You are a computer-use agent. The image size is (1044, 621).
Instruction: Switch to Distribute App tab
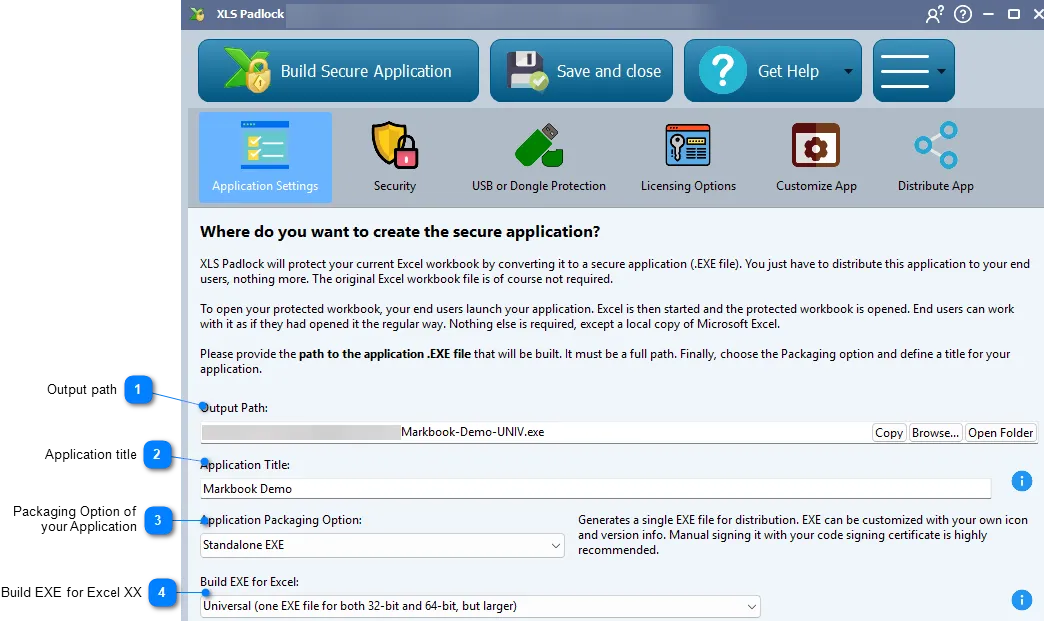click(x=935, y=157)
